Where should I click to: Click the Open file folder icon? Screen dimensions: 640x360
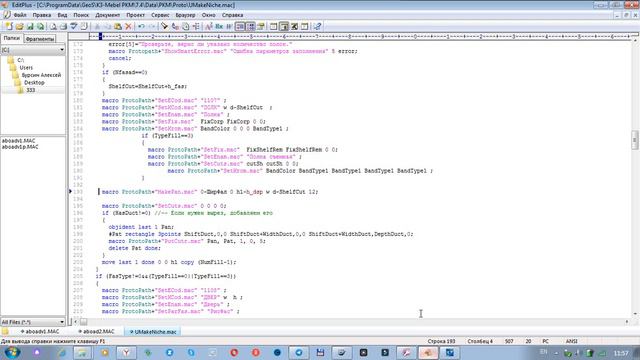[x=19, y=26]
